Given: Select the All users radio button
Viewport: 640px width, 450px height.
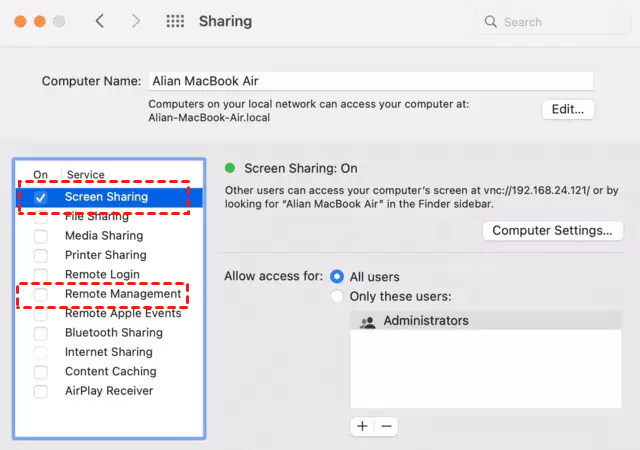Looking at the screenshot, I should [x=337, y=276].
